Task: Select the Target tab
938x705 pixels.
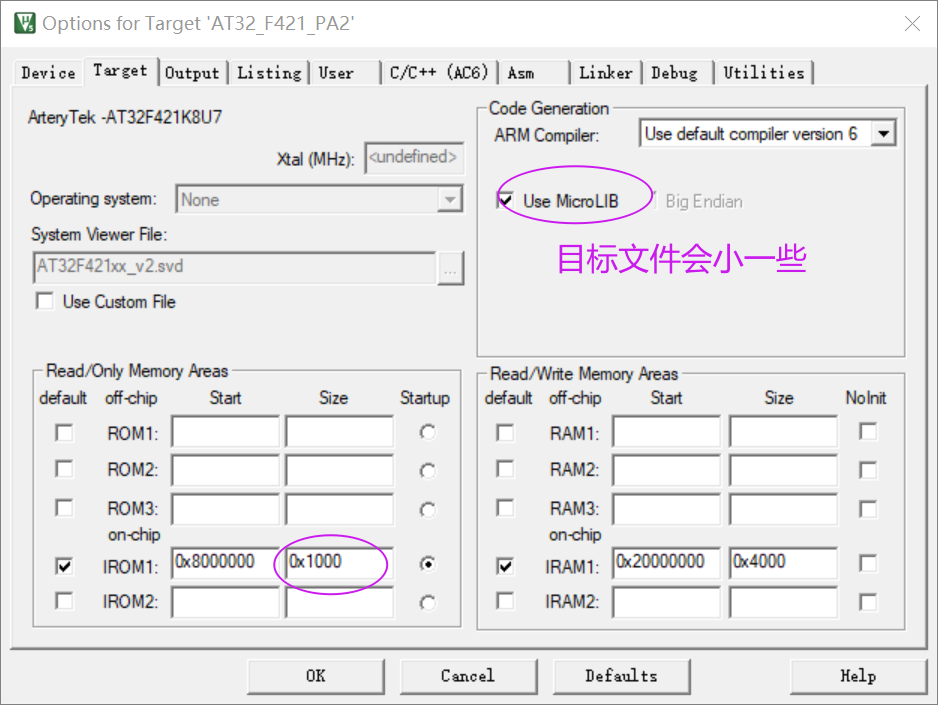Action: coord(120,71)
